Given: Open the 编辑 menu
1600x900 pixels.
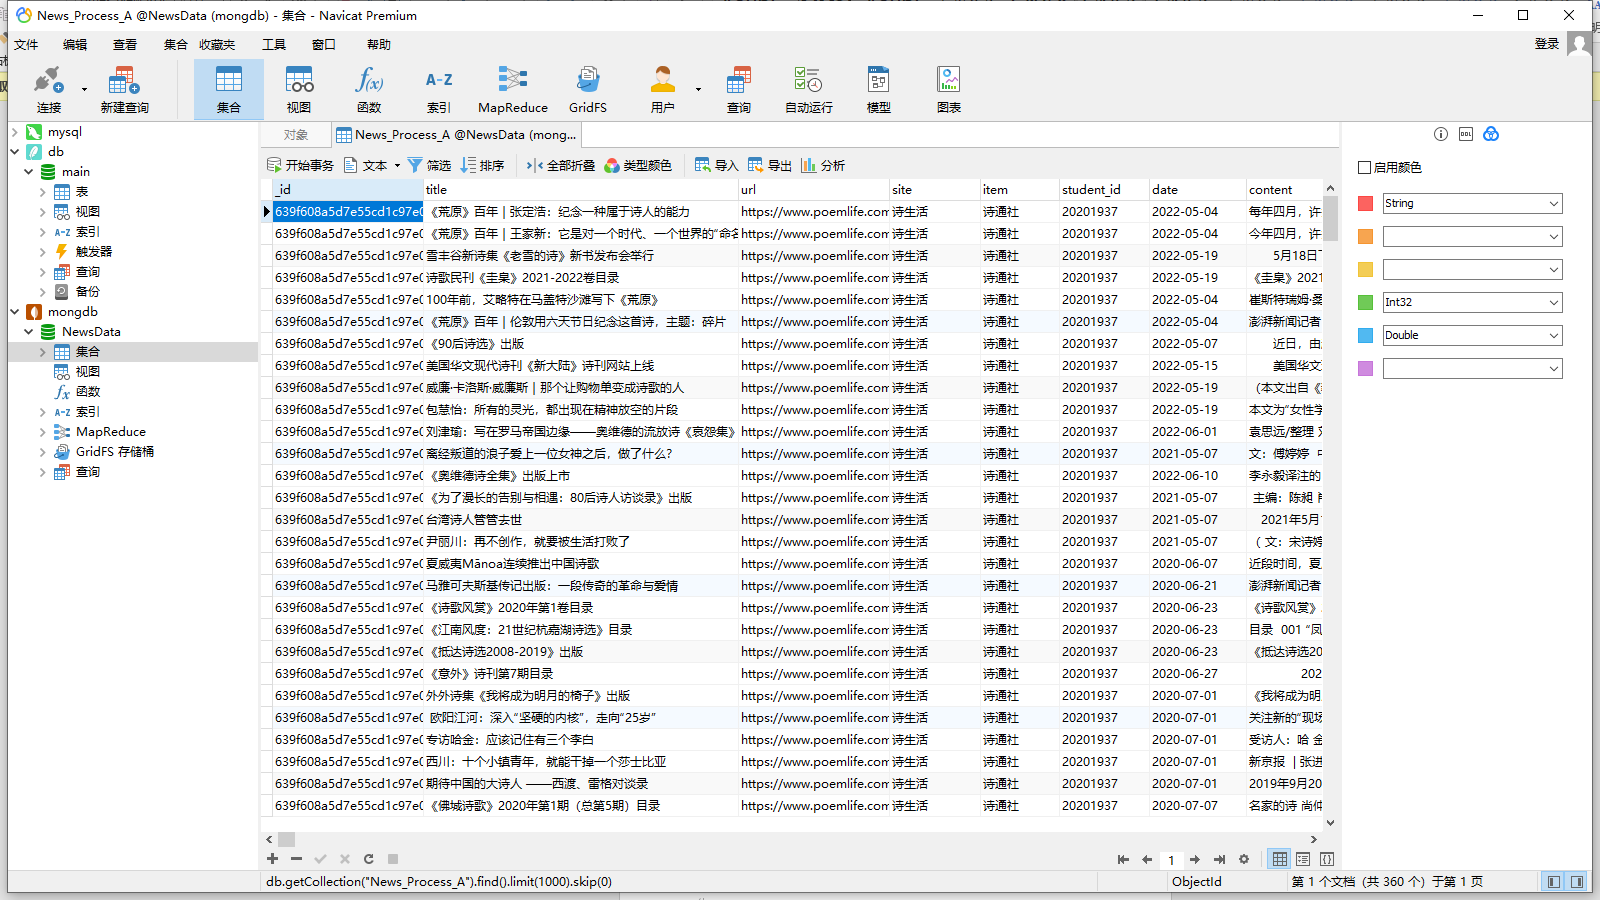Looking at the screenshot, I should tap(75, 45).
